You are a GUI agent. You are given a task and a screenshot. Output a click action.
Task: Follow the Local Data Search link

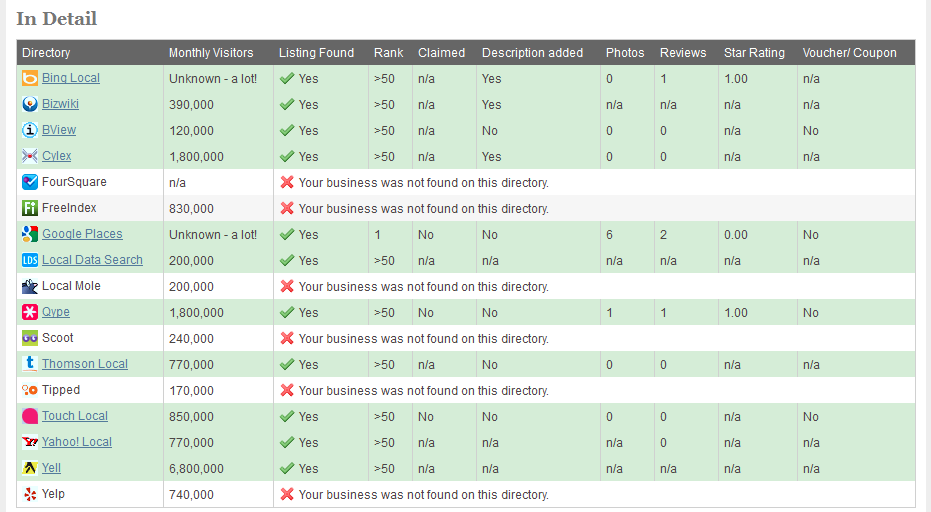coord(92,260)
